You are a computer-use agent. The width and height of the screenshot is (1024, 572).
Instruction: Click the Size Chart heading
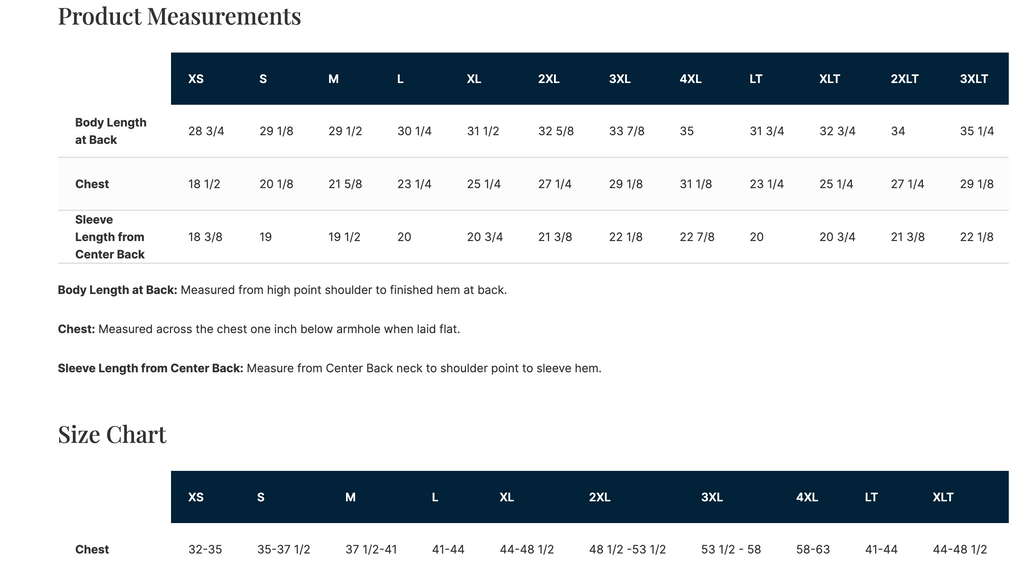click(x=112, y=435)
